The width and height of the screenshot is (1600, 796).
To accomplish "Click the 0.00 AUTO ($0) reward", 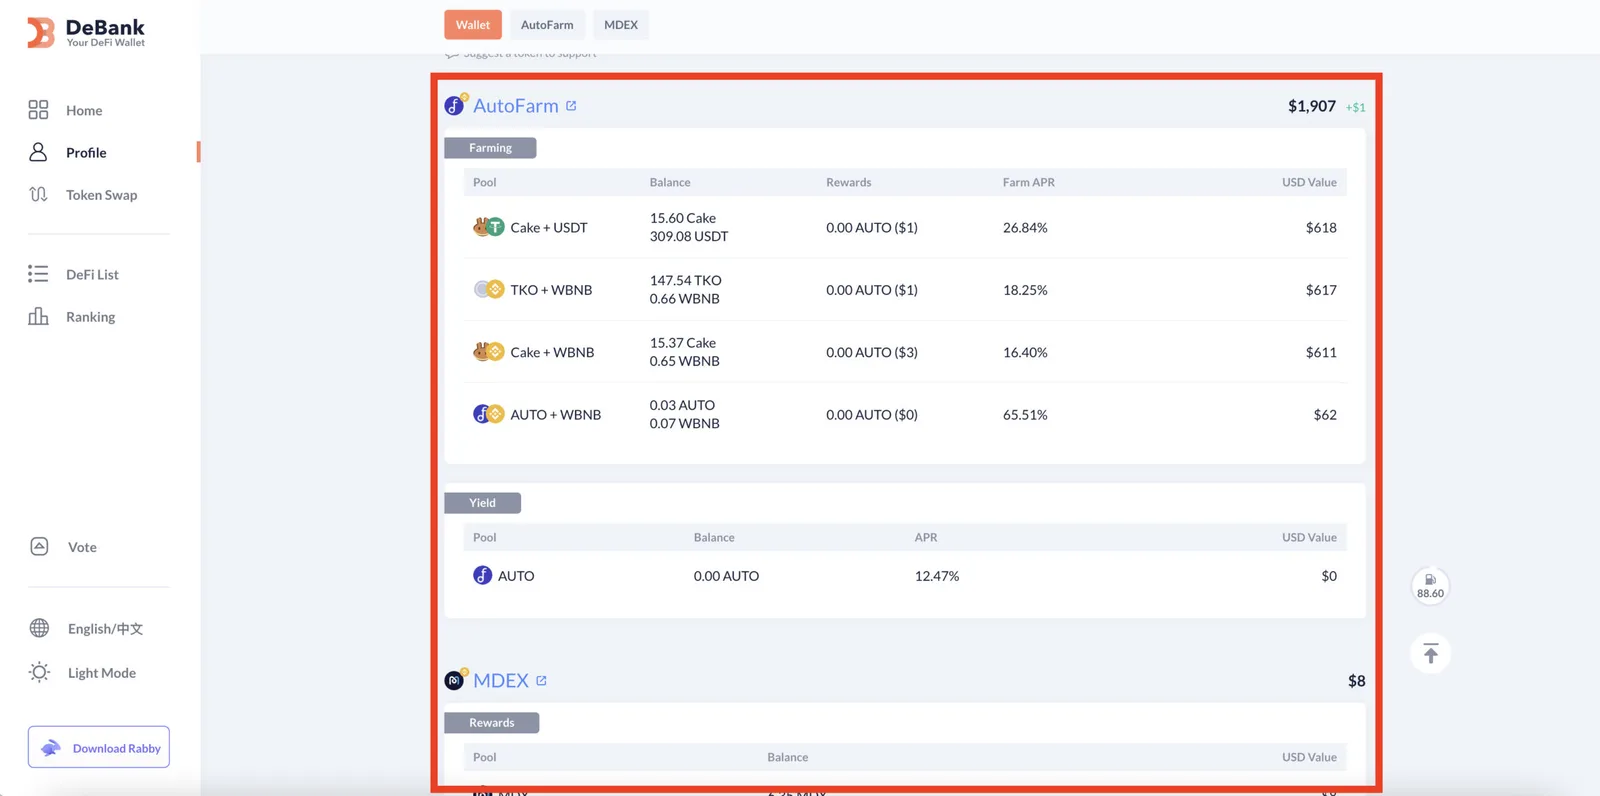I will (872, 414).
